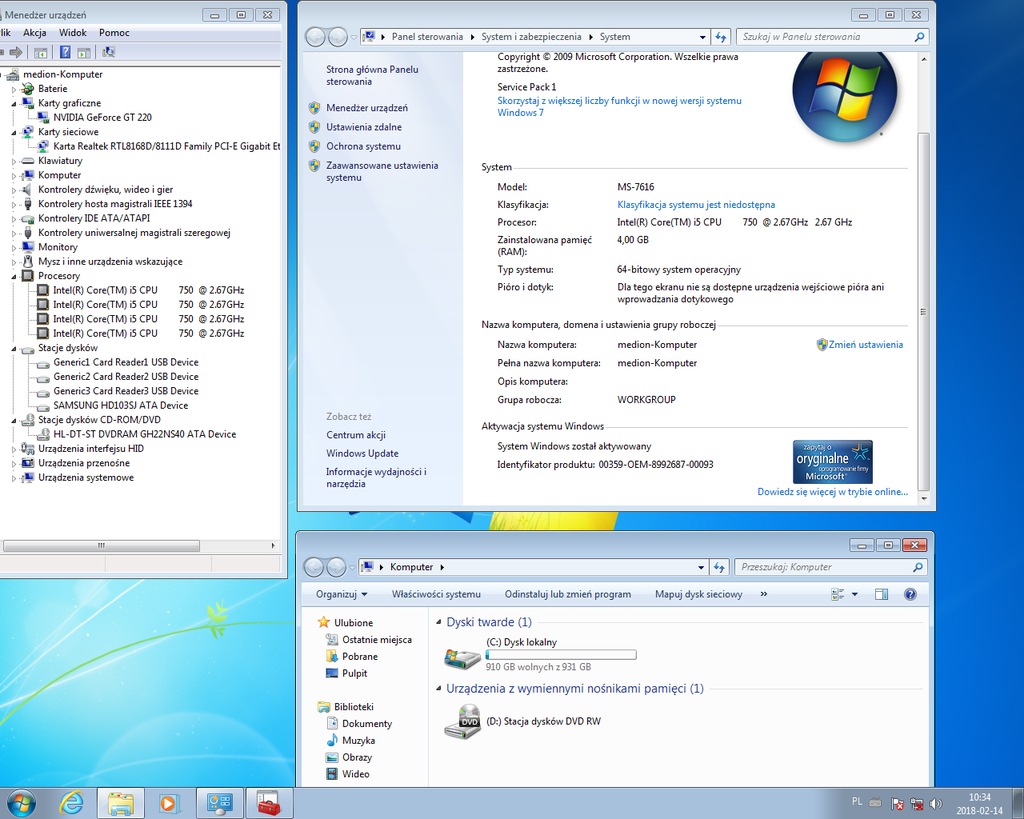Select the NVIDIA GeForce GT 220 device
This screenshot has height=819, width=1024.
103,118
